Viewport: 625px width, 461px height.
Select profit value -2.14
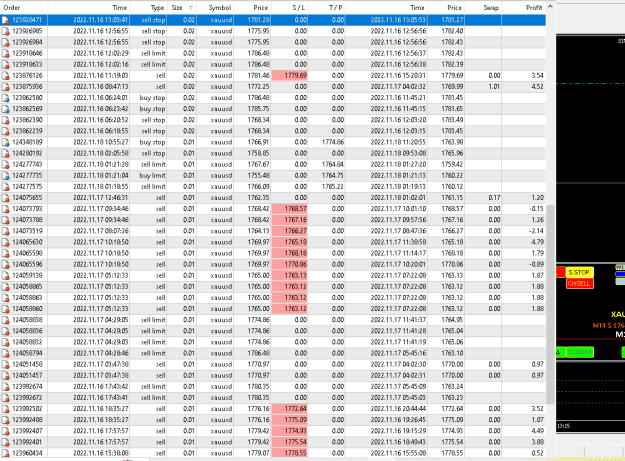pos(537,231)
